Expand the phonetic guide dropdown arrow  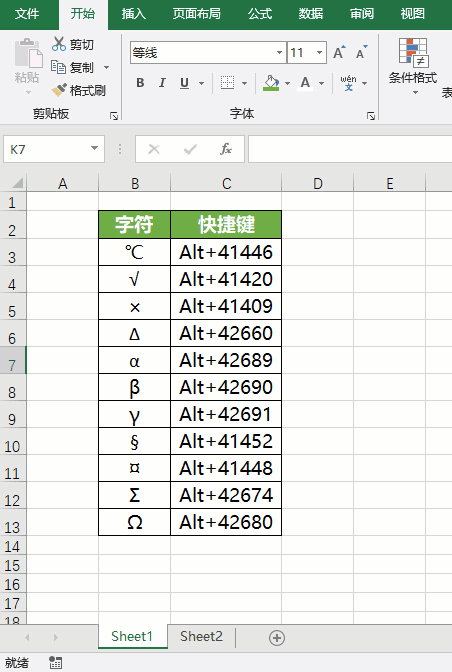[365, 83]
